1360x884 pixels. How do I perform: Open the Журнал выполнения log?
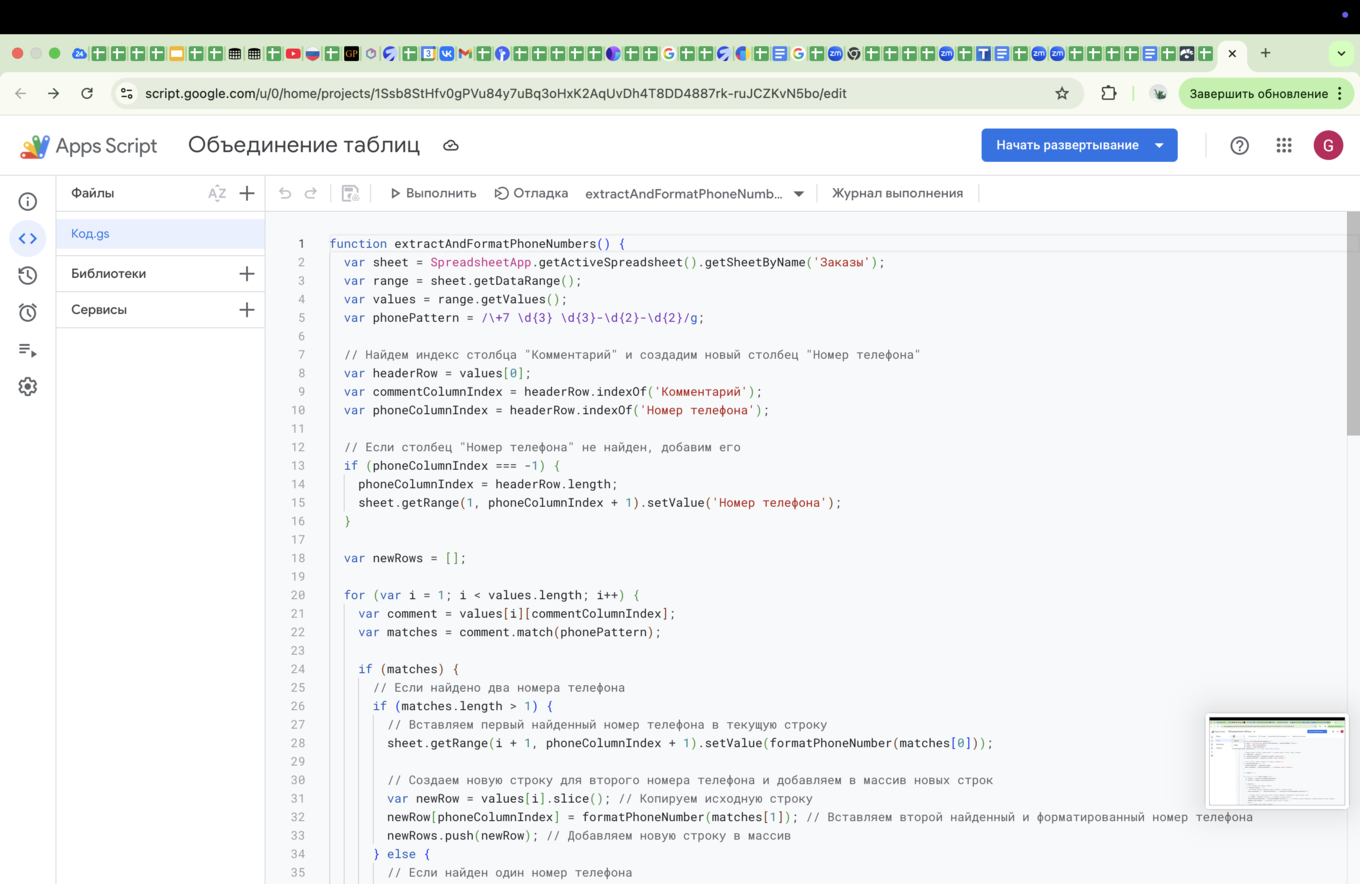click(x=897, y=193)
